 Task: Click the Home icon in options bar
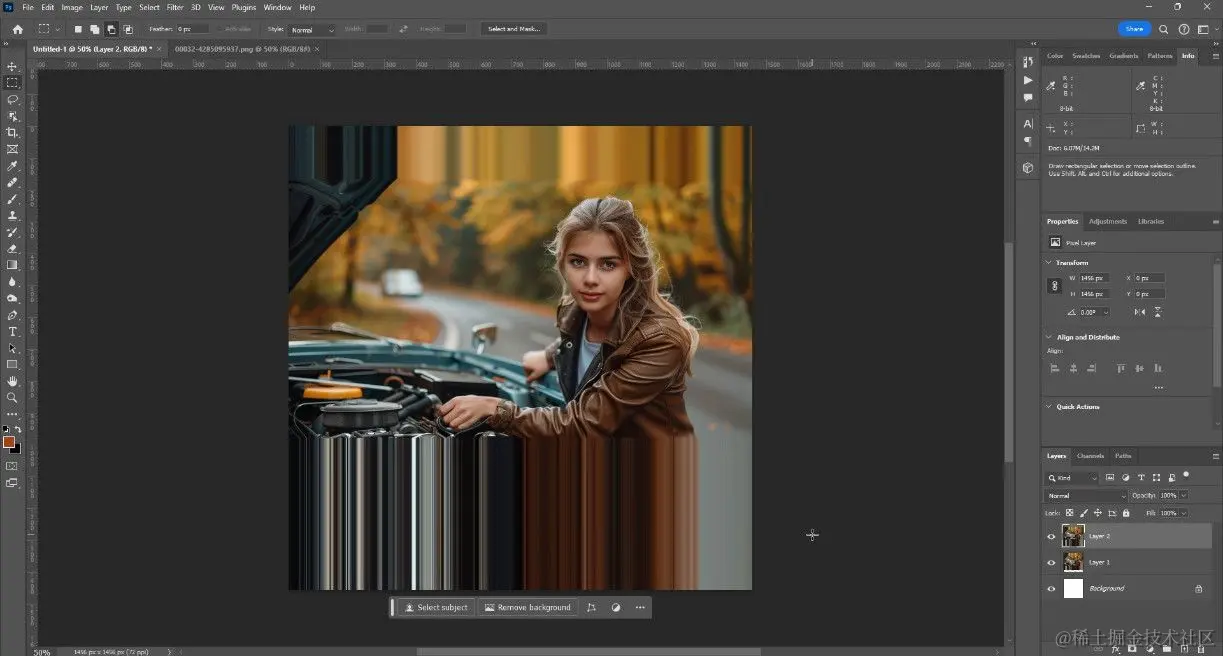click(17, 29)
